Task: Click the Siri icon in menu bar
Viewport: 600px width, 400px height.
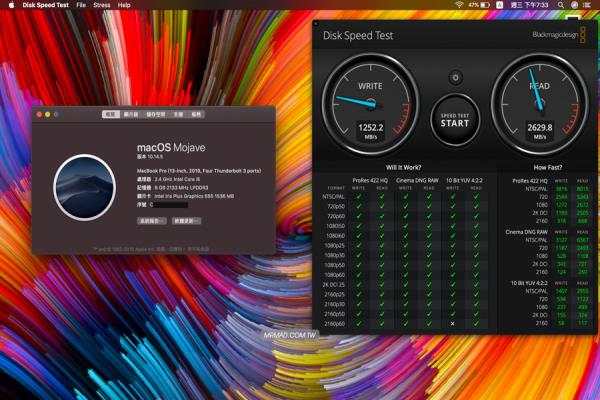Action: coord(574,5)
